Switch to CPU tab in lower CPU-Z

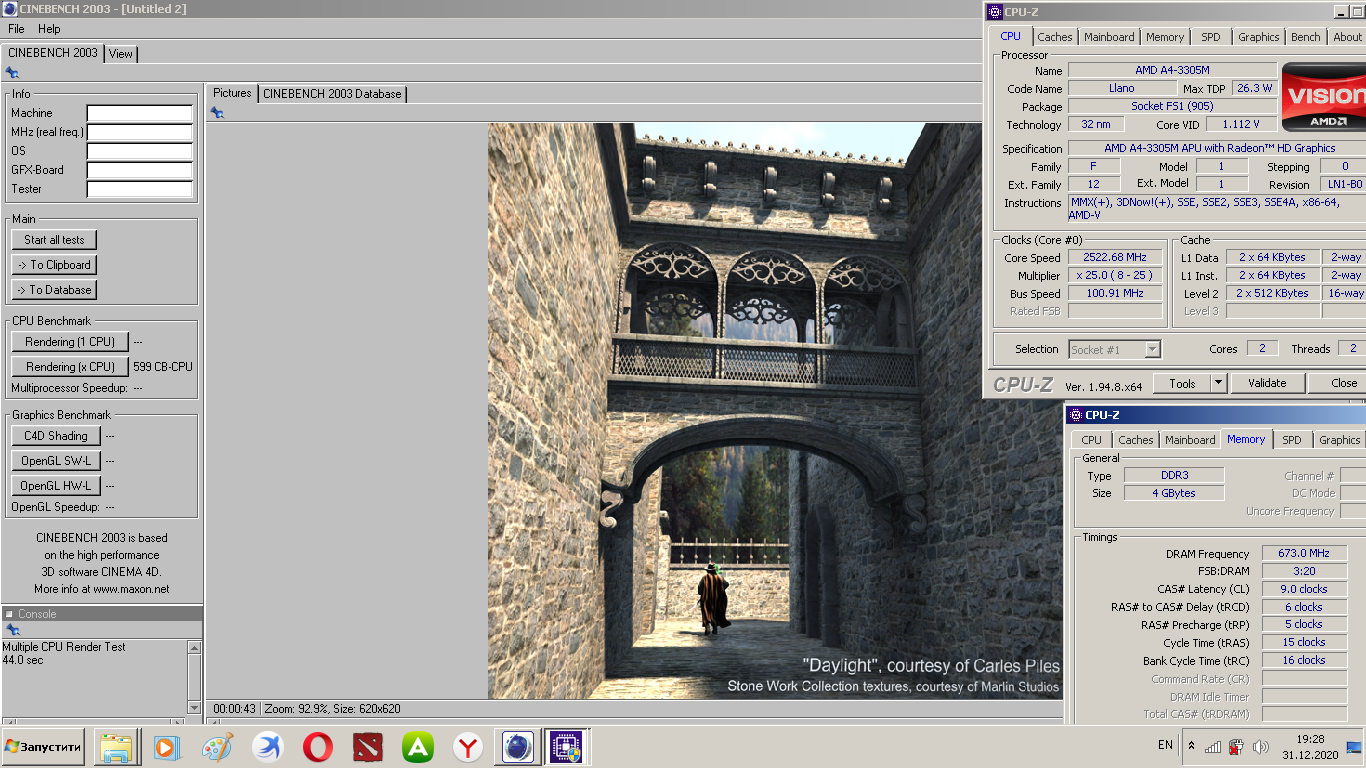[1091, 440]
